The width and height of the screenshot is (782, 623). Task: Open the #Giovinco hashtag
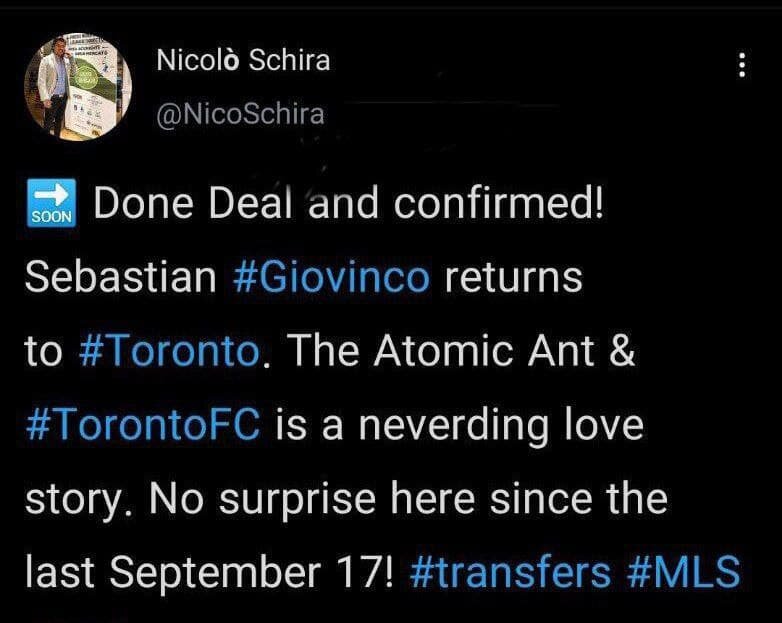click(331, 277)
